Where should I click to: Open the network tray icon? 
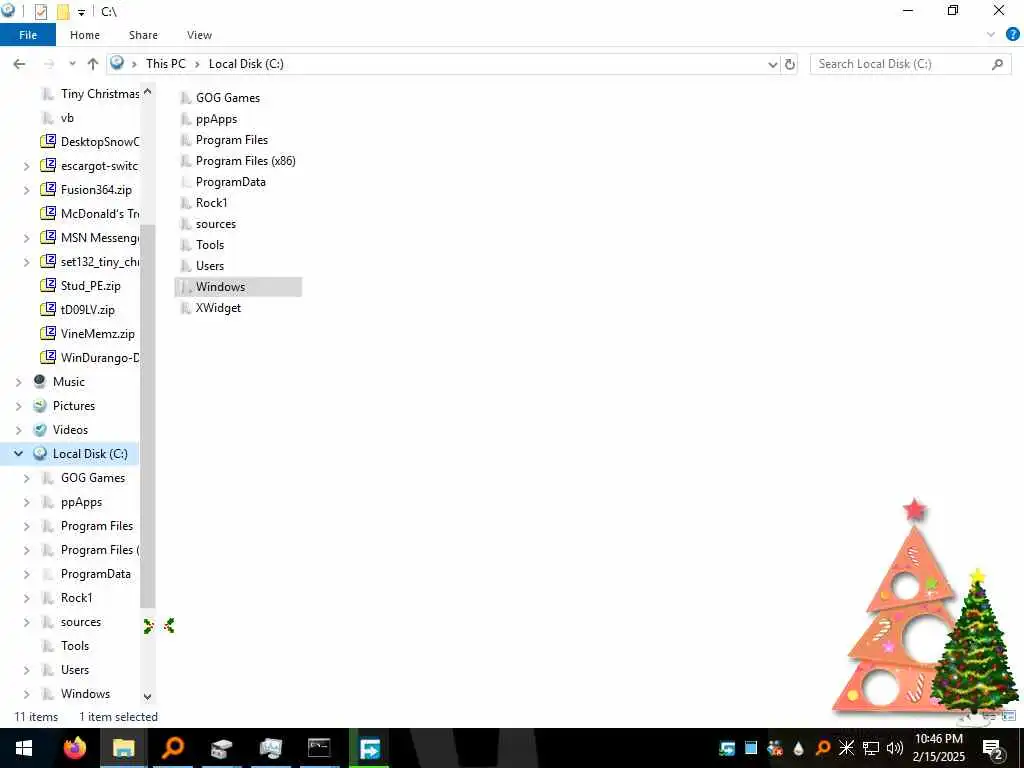pos(871,748)
